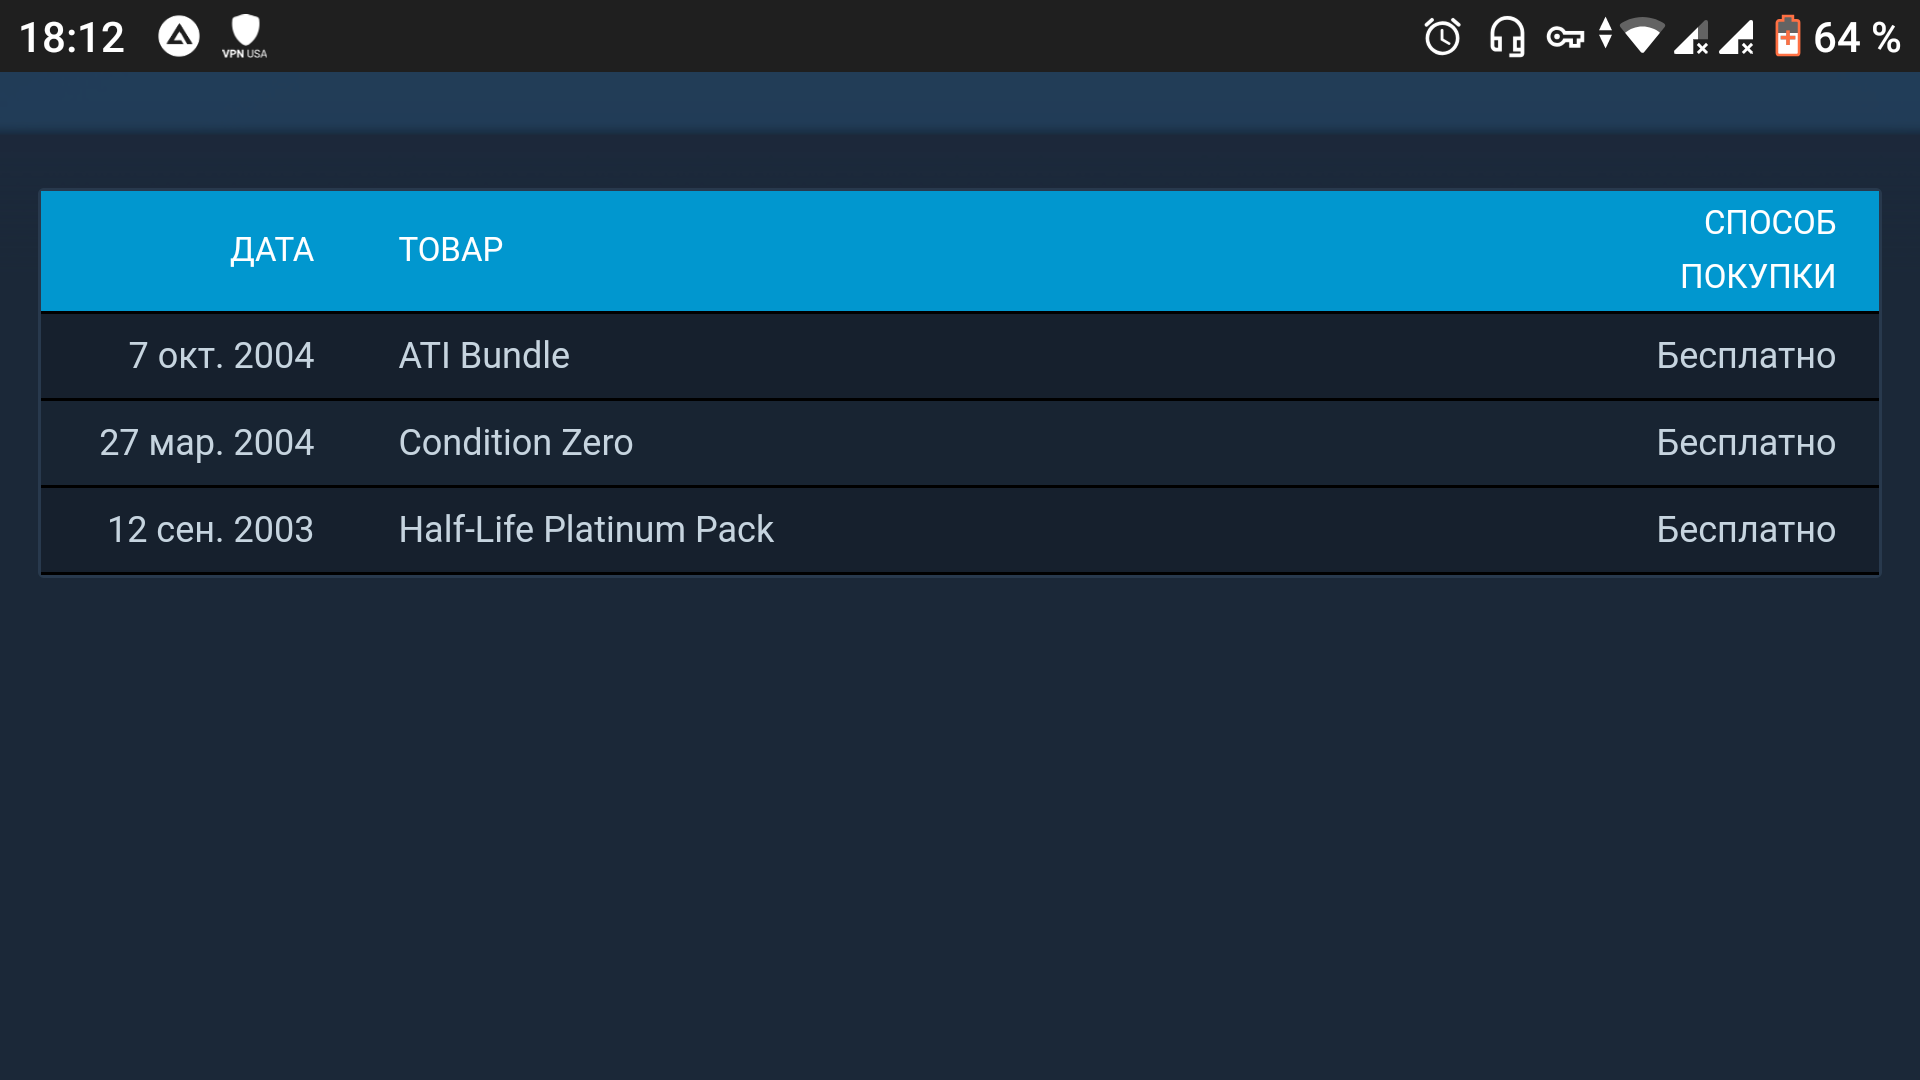Tap the Wi-Fi signal icon
1920x1080 pixels.
coord(1641,36)
